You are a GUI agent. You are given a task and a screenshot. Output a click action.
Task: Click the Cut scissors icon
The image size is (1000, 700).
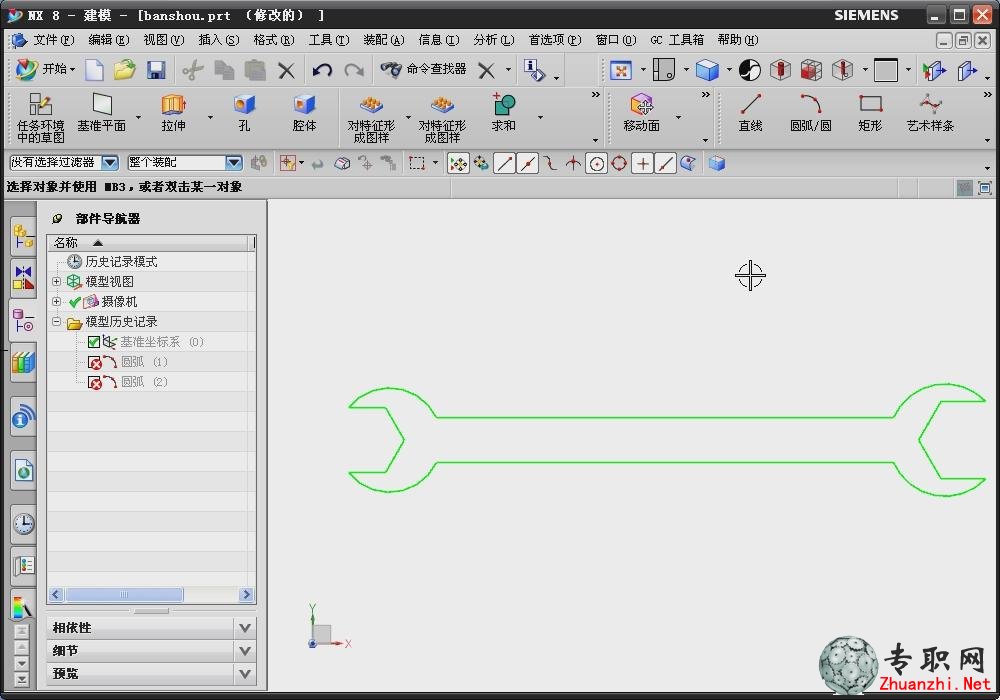point(192,70)
